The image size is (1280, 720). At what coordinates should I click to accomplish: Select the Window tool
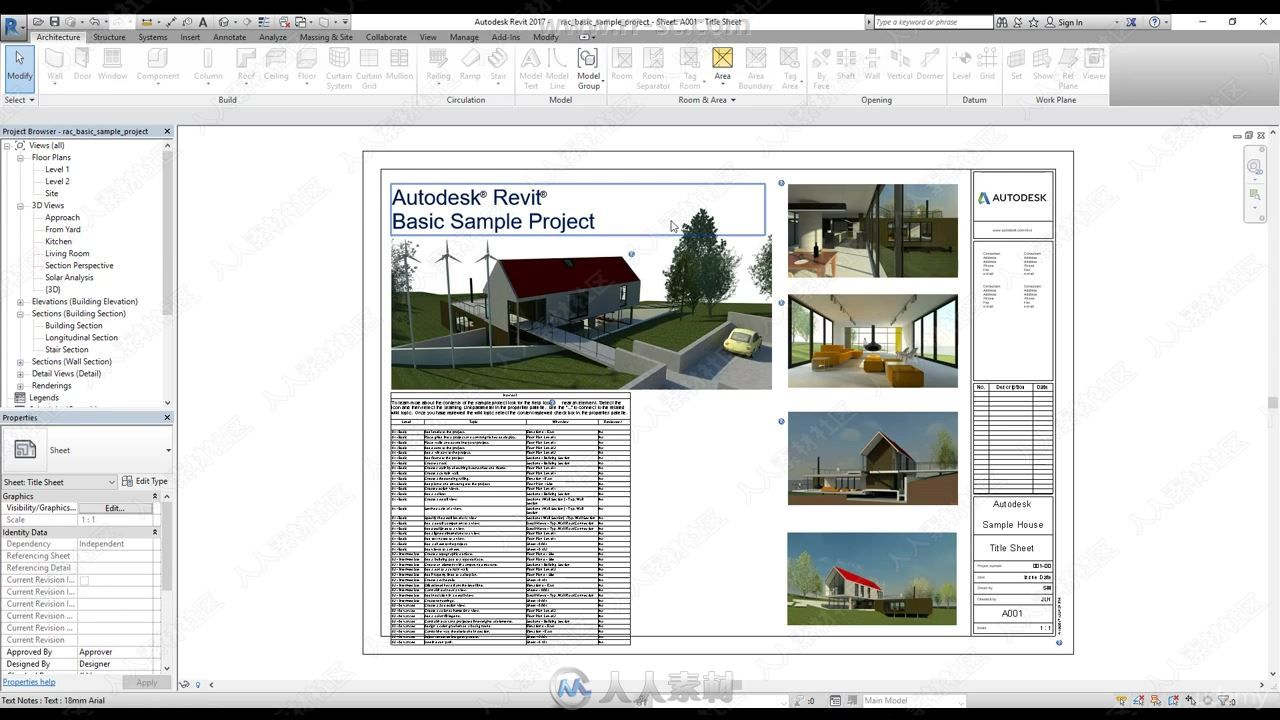pyautogui.click(x=112, y=65)
